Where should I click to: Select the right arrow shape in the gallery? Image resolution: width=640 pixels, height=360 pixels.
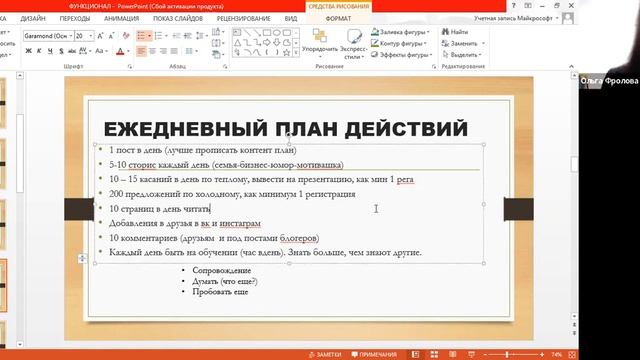(x=267, y=42)
